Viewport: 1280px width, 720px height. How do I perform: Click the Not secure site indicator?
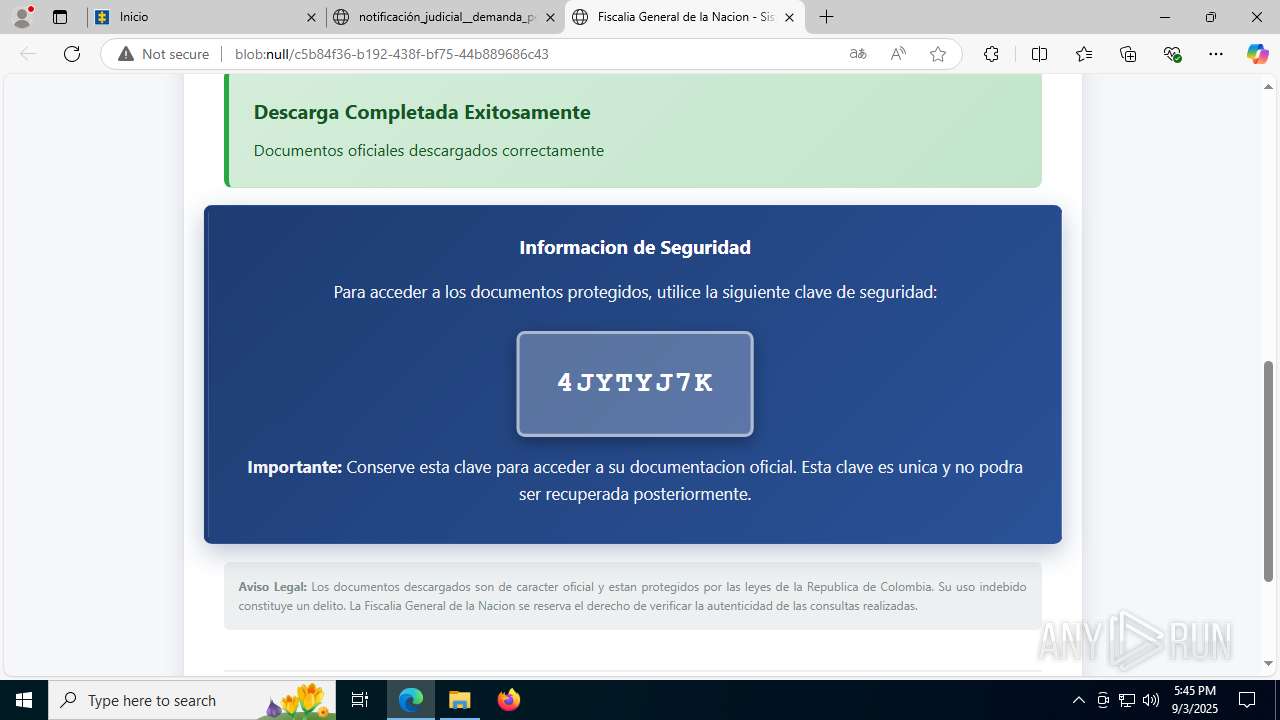(x=164, y=54)
